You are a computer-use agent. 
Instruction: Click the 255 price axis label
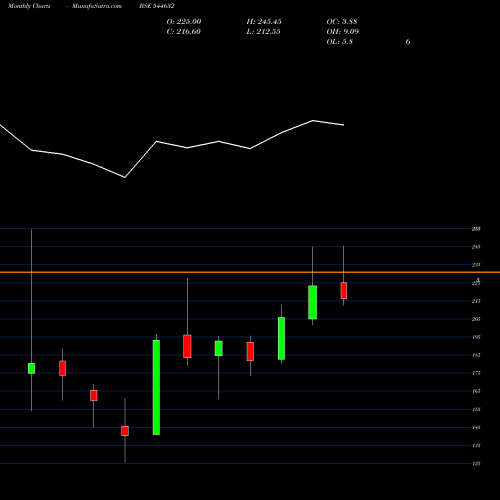(x=476, y=229)
